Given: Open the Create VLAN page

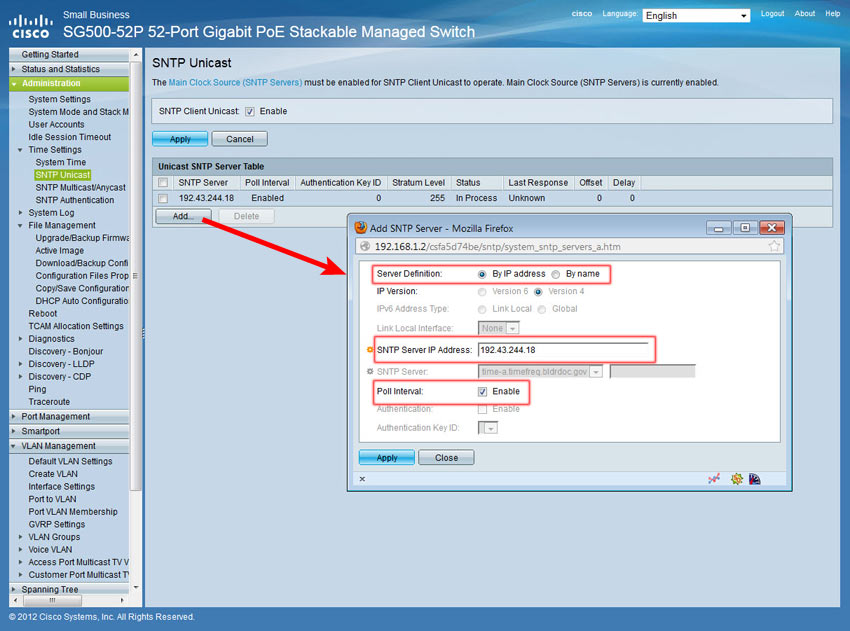Looking at the screenshot, I should pos(53,474).
